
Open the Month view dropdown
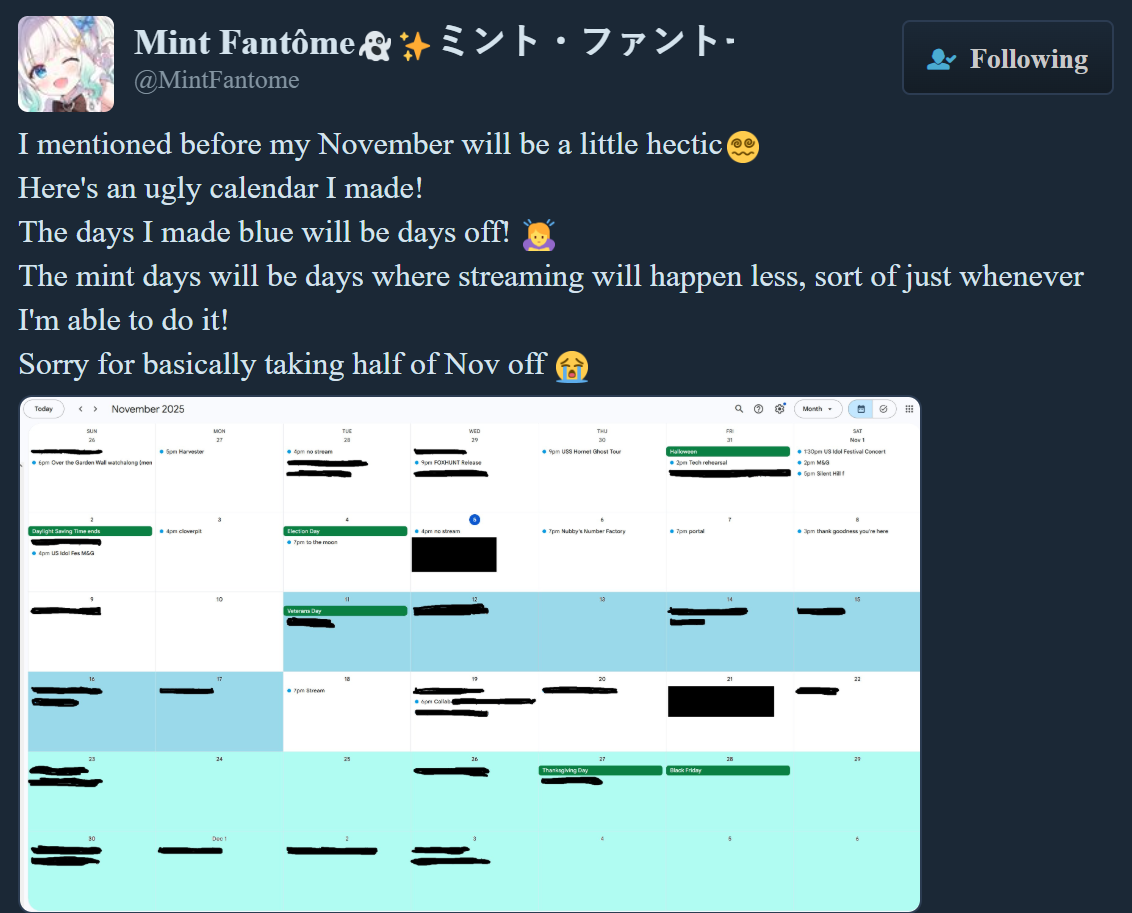(x=818, y=409)
